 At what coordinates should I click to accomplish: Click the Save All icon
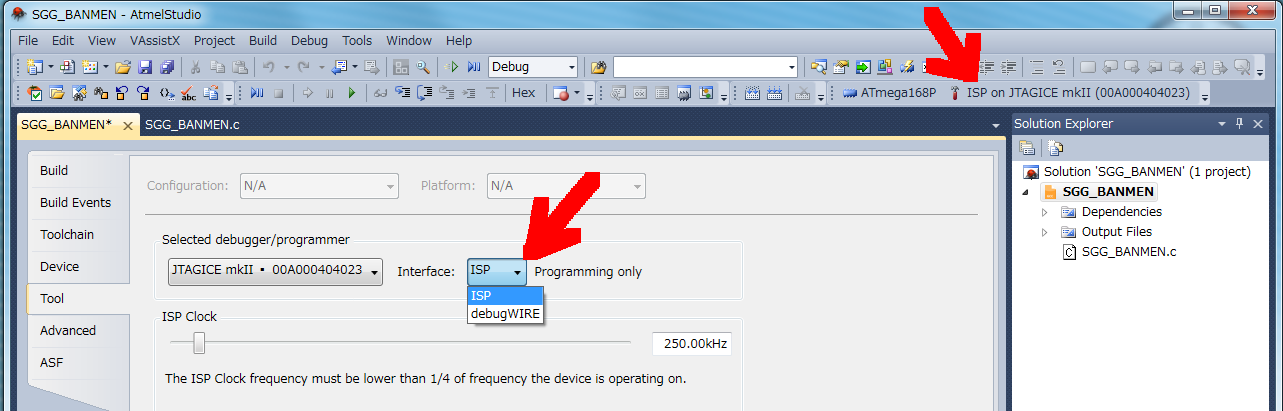coord(166,67)
